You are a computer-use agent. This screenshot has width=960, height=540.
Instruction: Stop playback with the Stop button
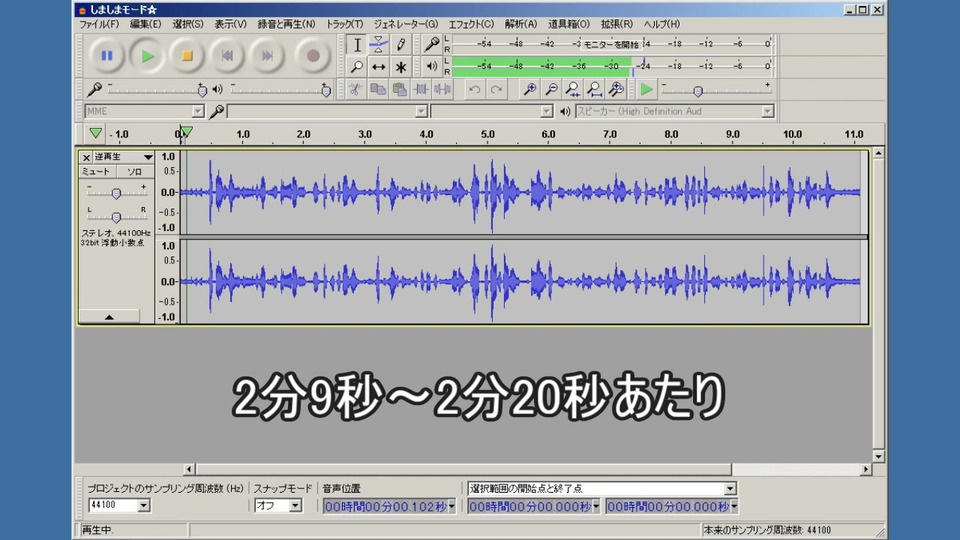[187, 56]
